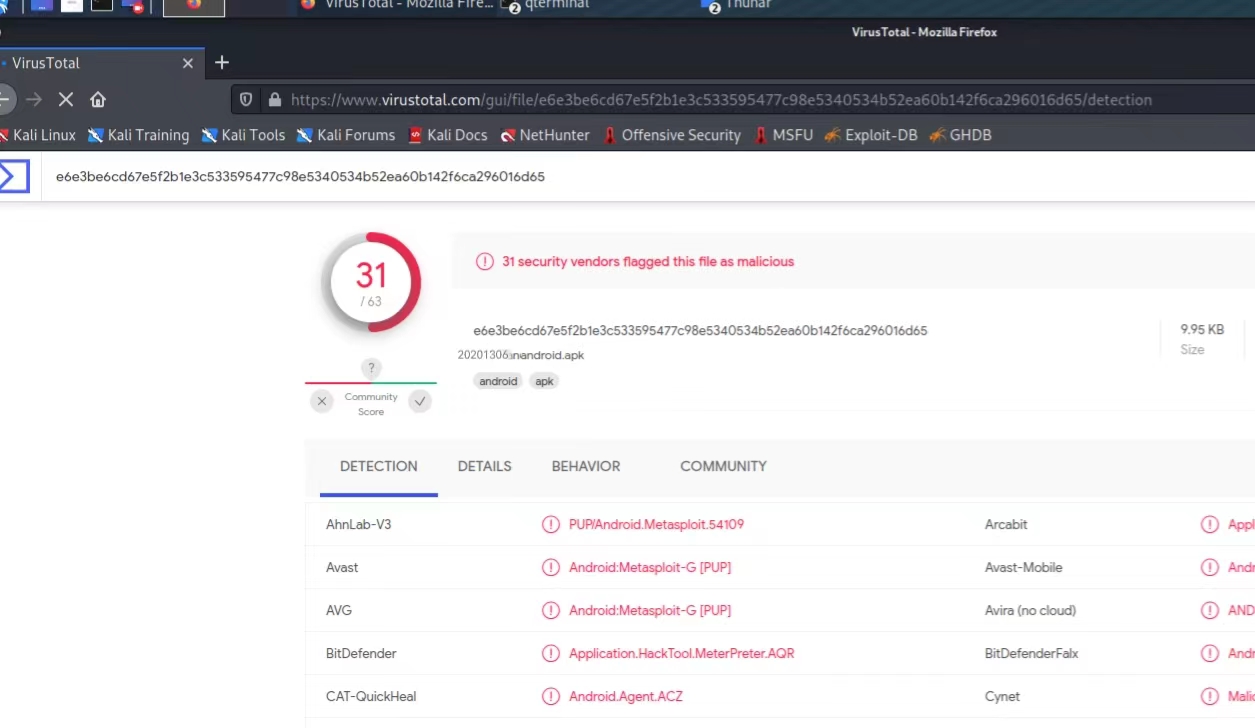Click the Avira (no cloud) vendor name

tap(1030, 610)
